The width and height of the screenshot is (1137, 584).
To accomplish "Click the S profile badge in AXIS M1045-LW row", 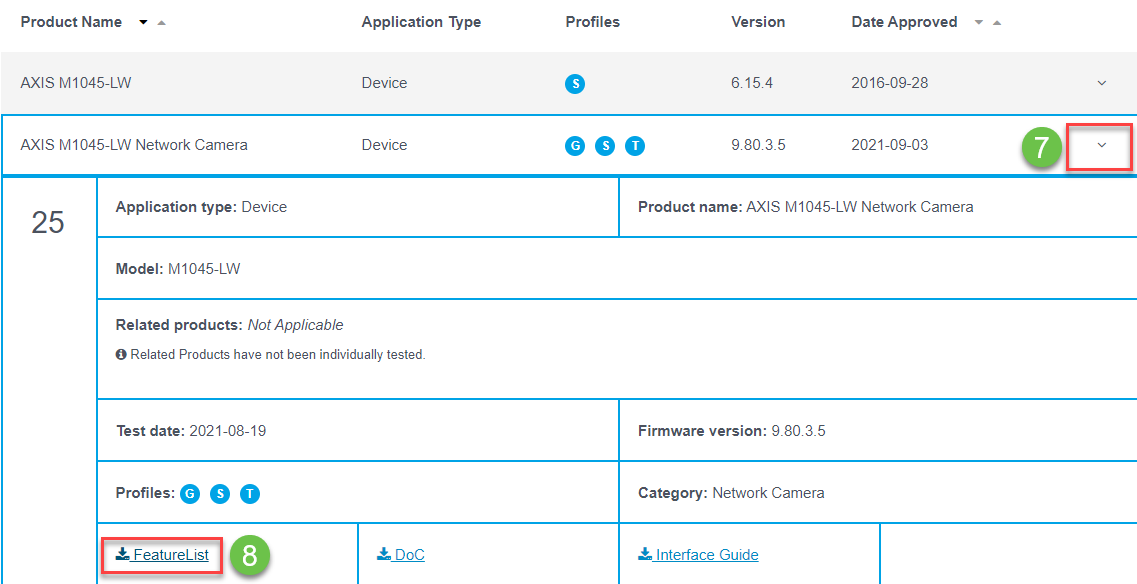I will 575,84.
